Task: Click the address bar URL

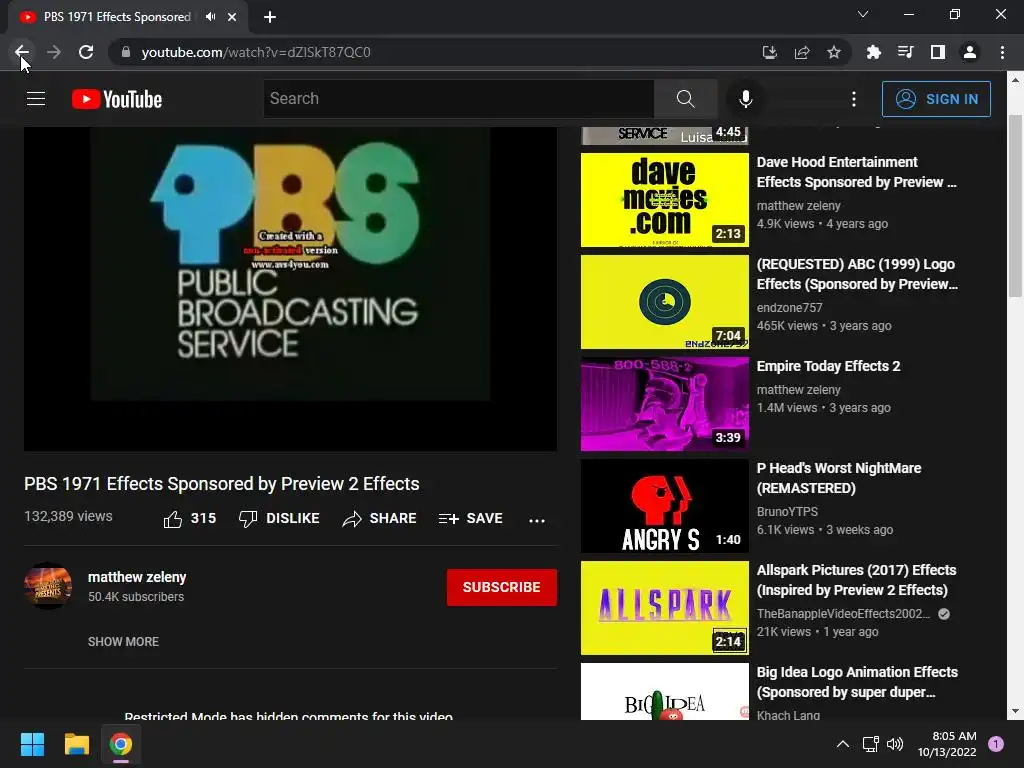Action: [x=256, y=52]
